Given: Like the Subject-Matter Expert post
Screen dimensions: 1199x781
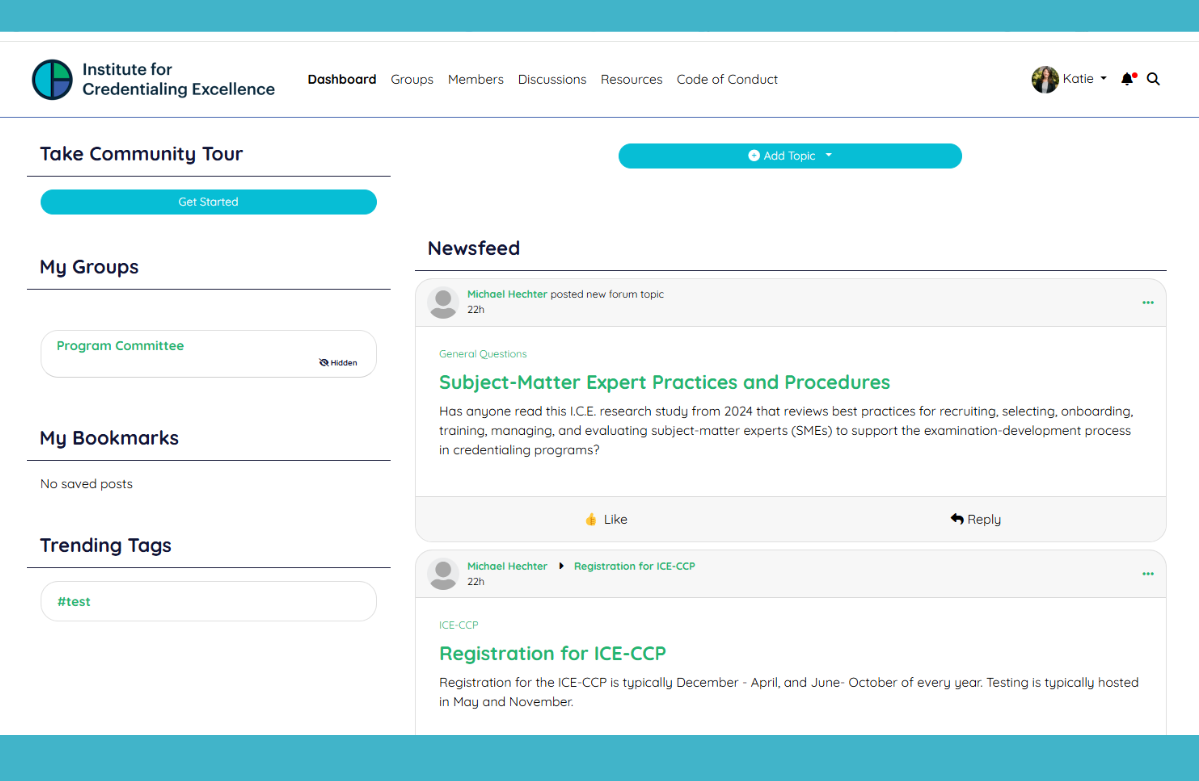Looking at the screenshot, I should coord(606,519).
